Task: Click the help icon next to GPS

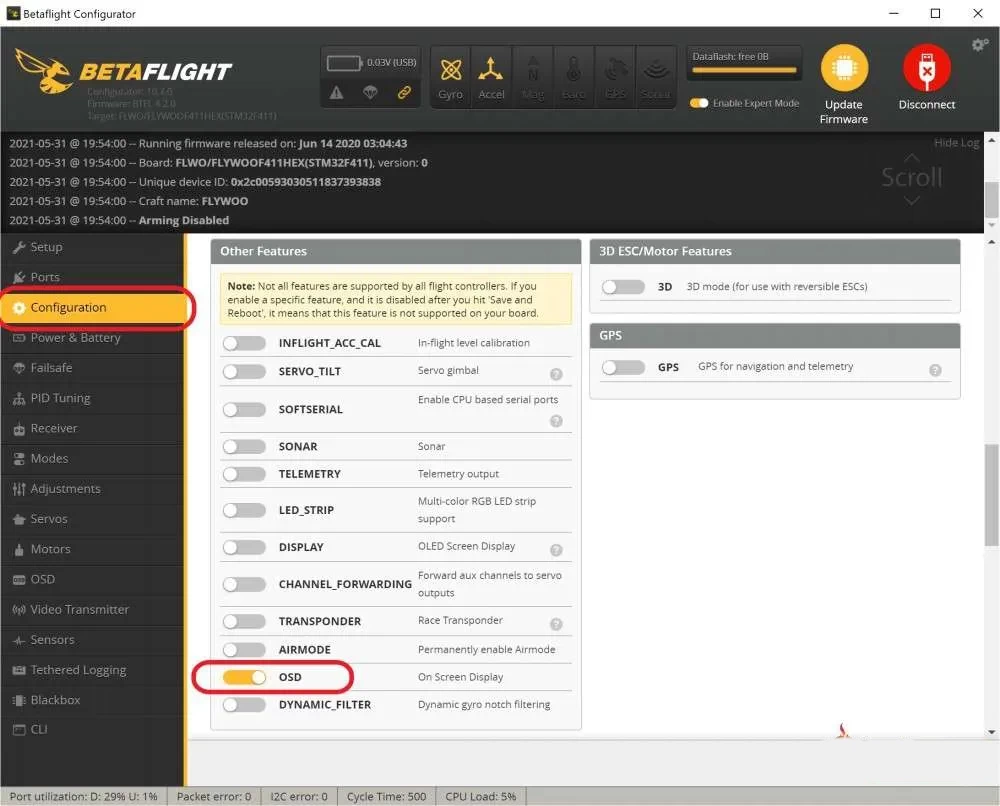Action: (x=935, y=369)
